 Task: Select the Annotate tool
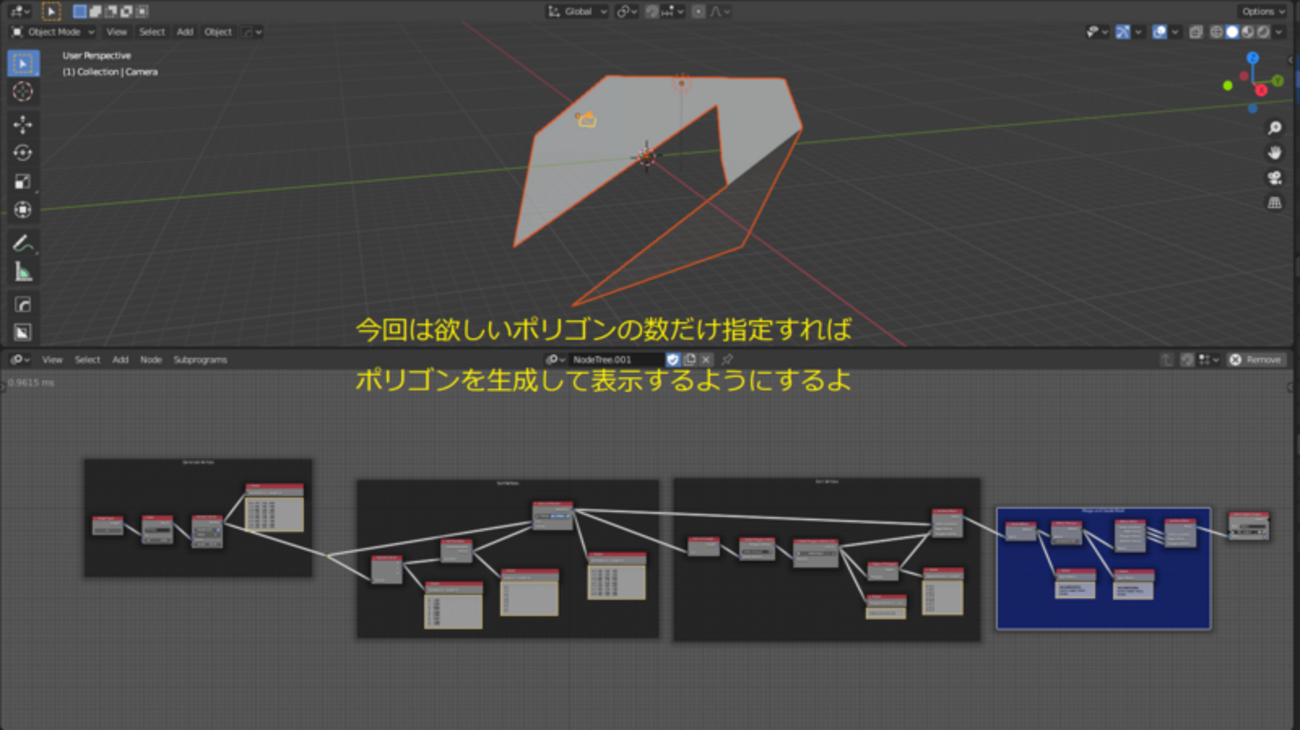(x=23, y=243)
